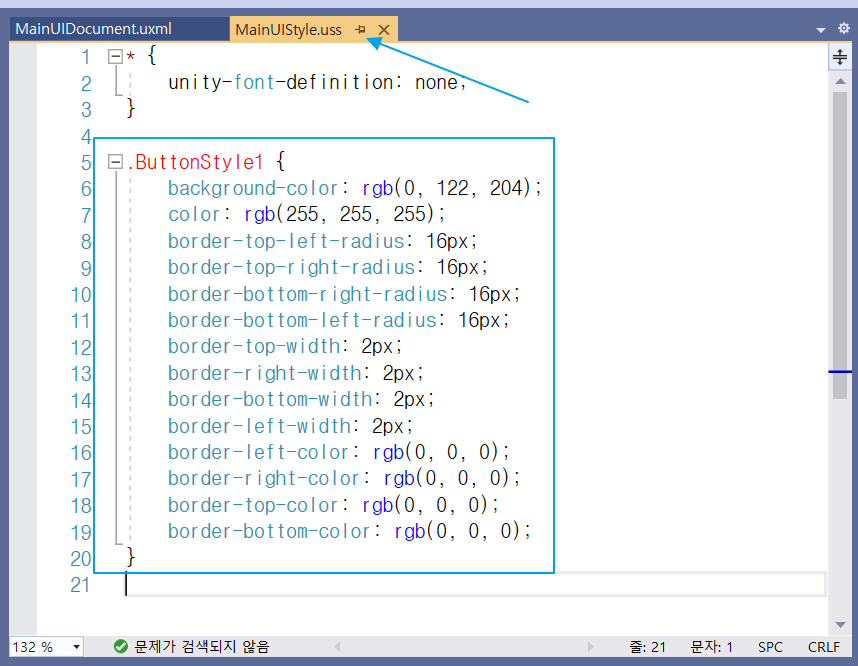858x666 pixels.
Task: Click line number 10 in the gutter
Action: pyautogui.click(x=81, y=295)
